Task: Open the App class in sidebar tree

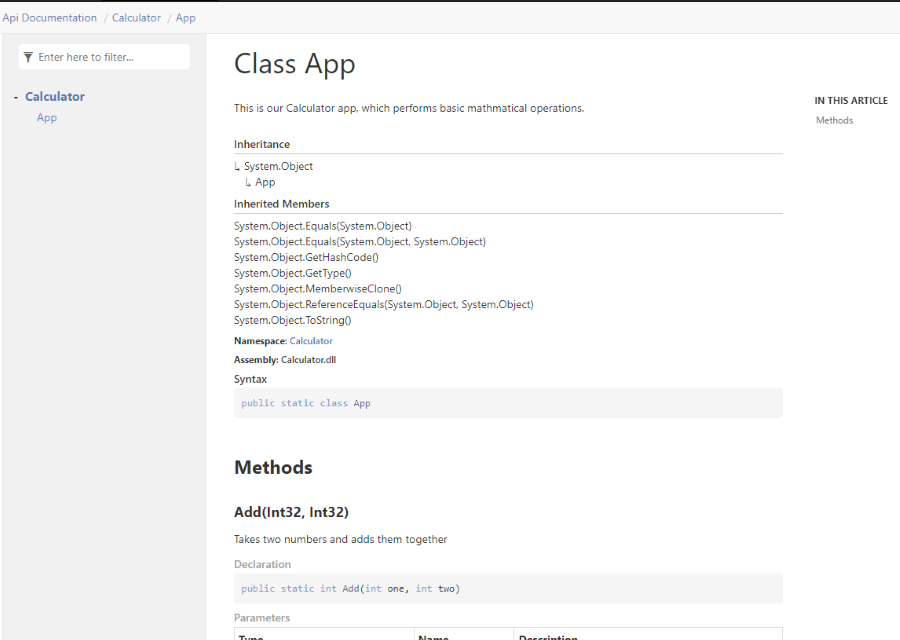Action: [x=47, y=118]
